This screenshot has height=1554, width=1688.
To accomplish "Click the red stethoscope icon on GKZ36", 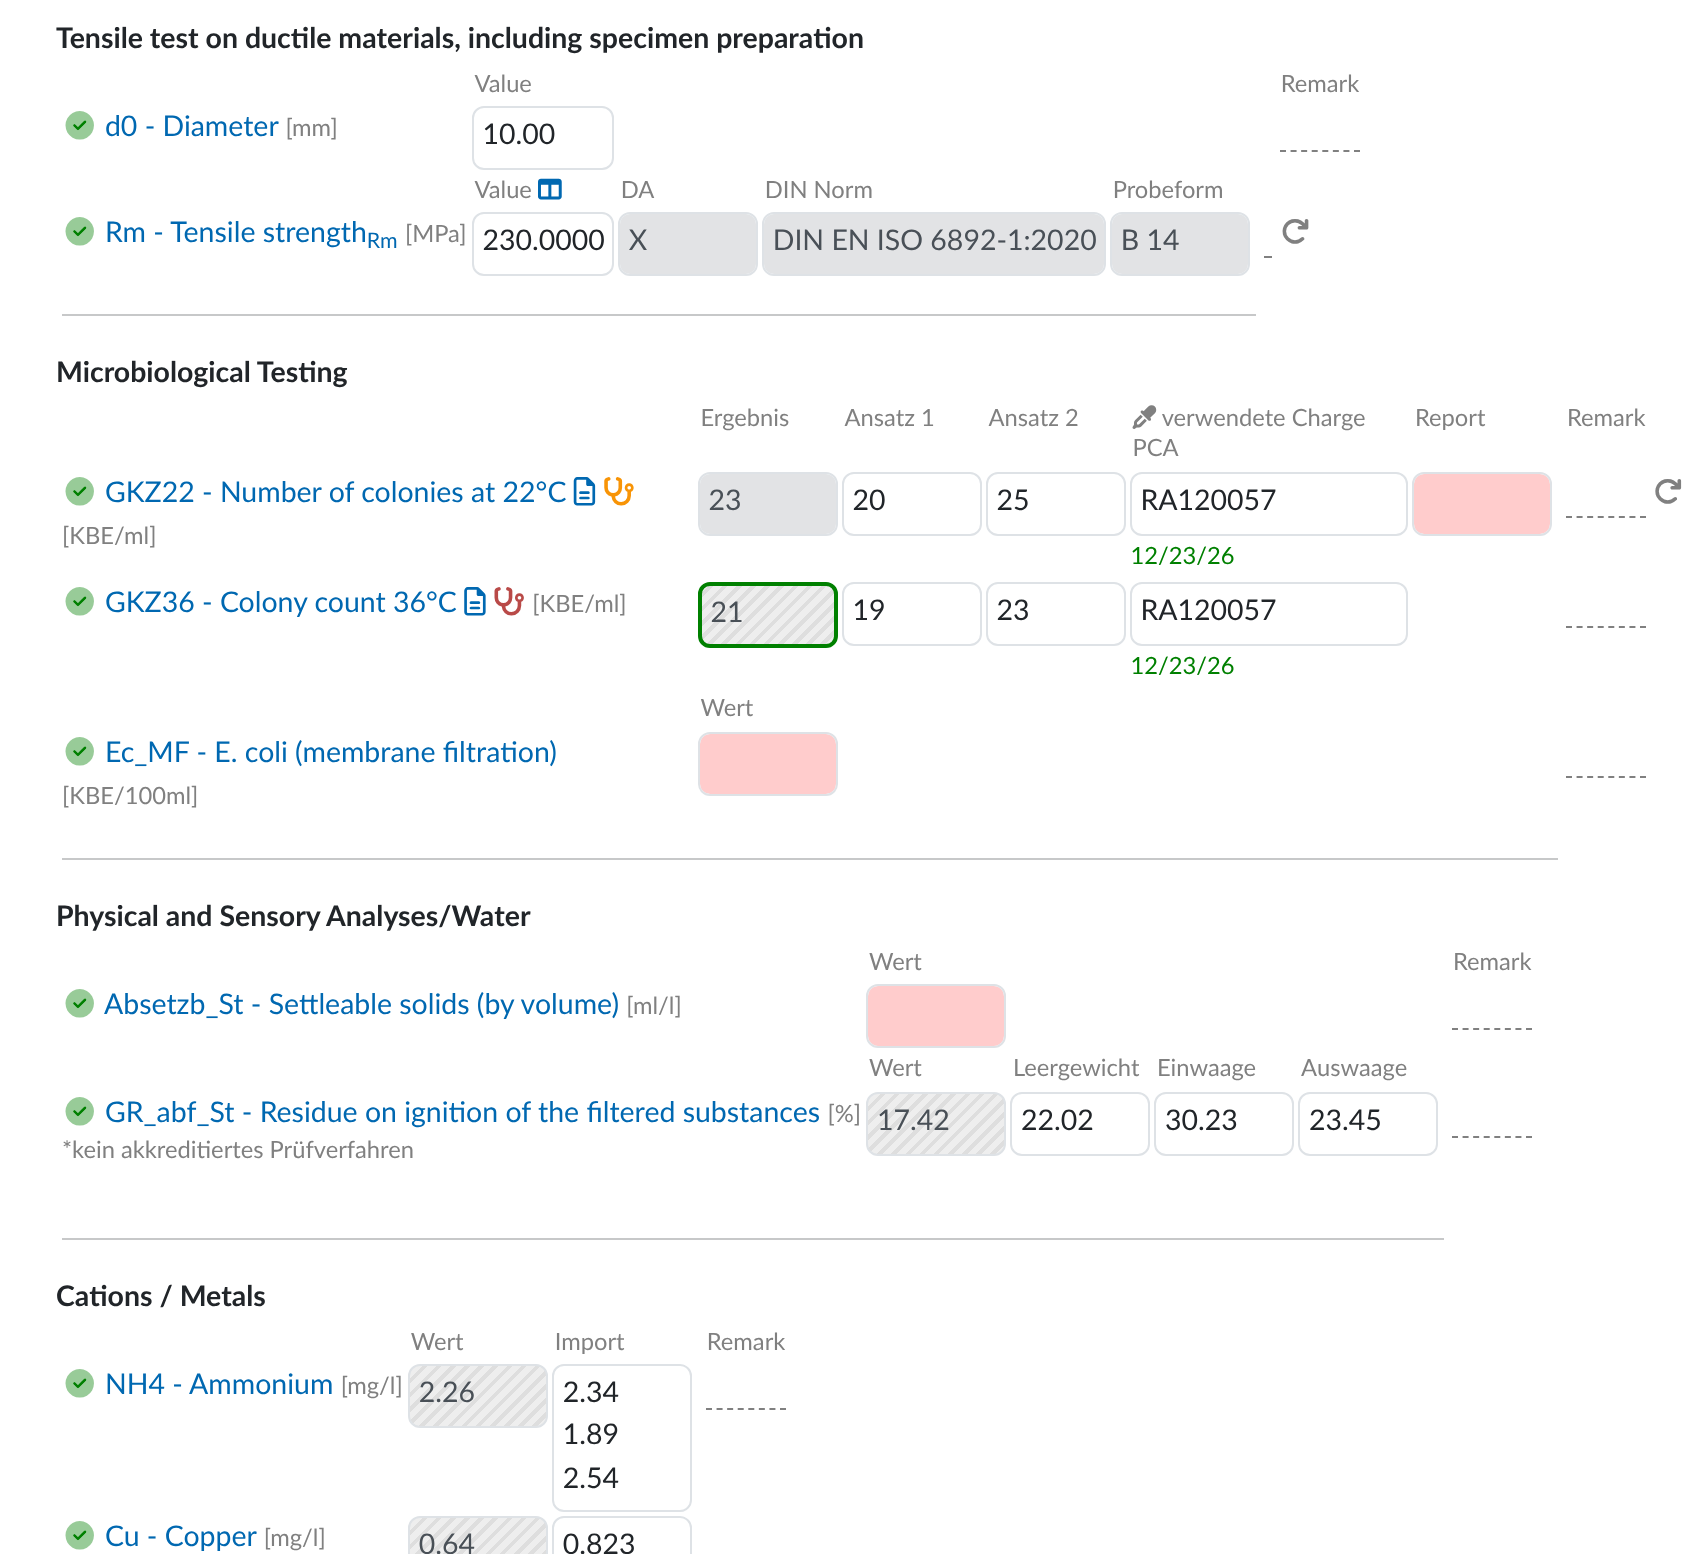I will [x=509, y=601].
